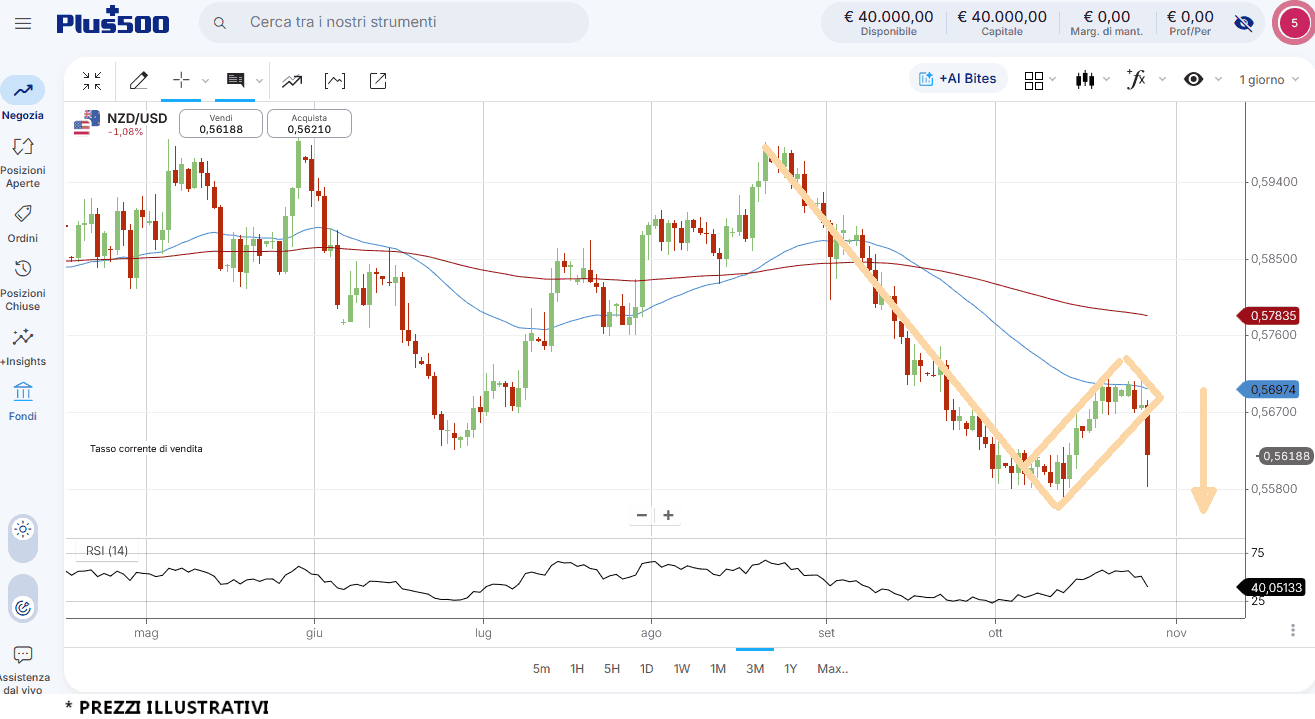
Task: Select the crosshair cursor tool
Action: pos(181,80)
